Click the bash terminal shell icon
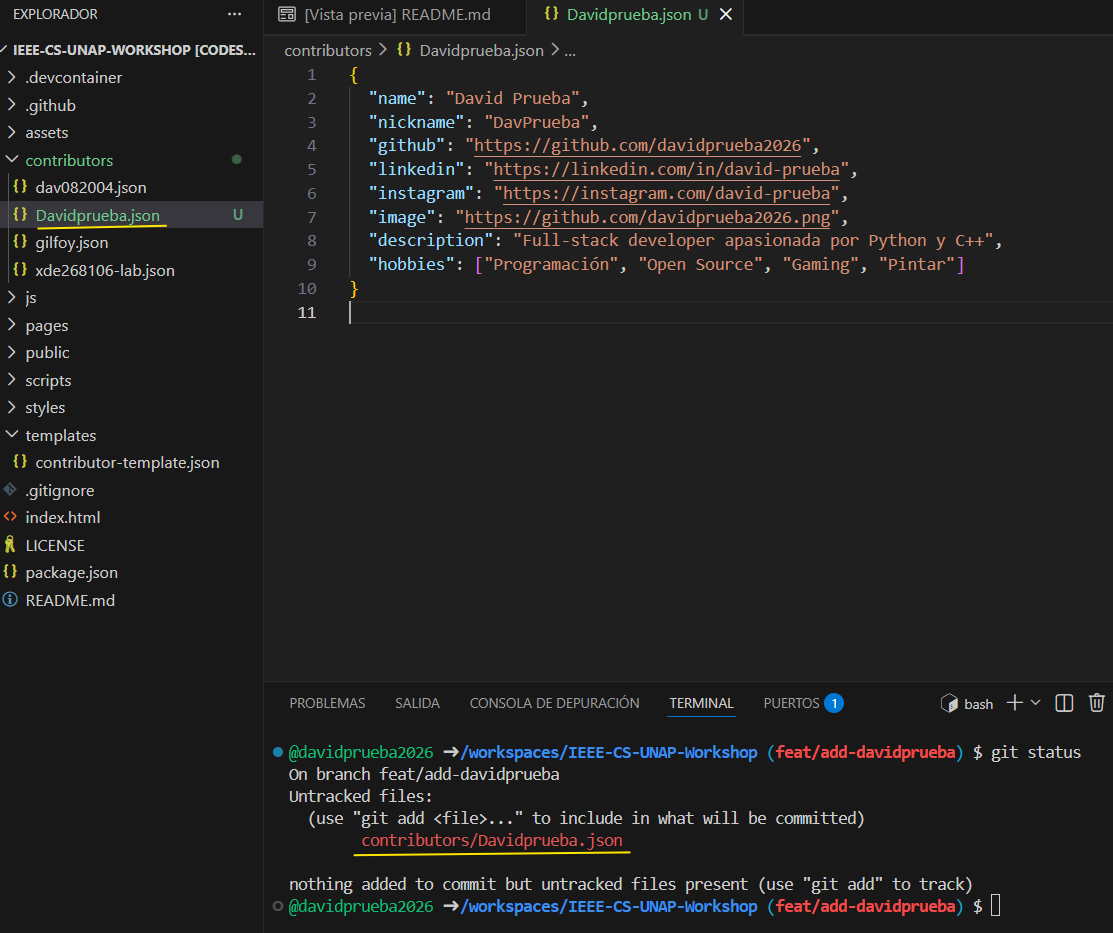The height and width of the screenshot is (933, 1113). tap(949, 704)
